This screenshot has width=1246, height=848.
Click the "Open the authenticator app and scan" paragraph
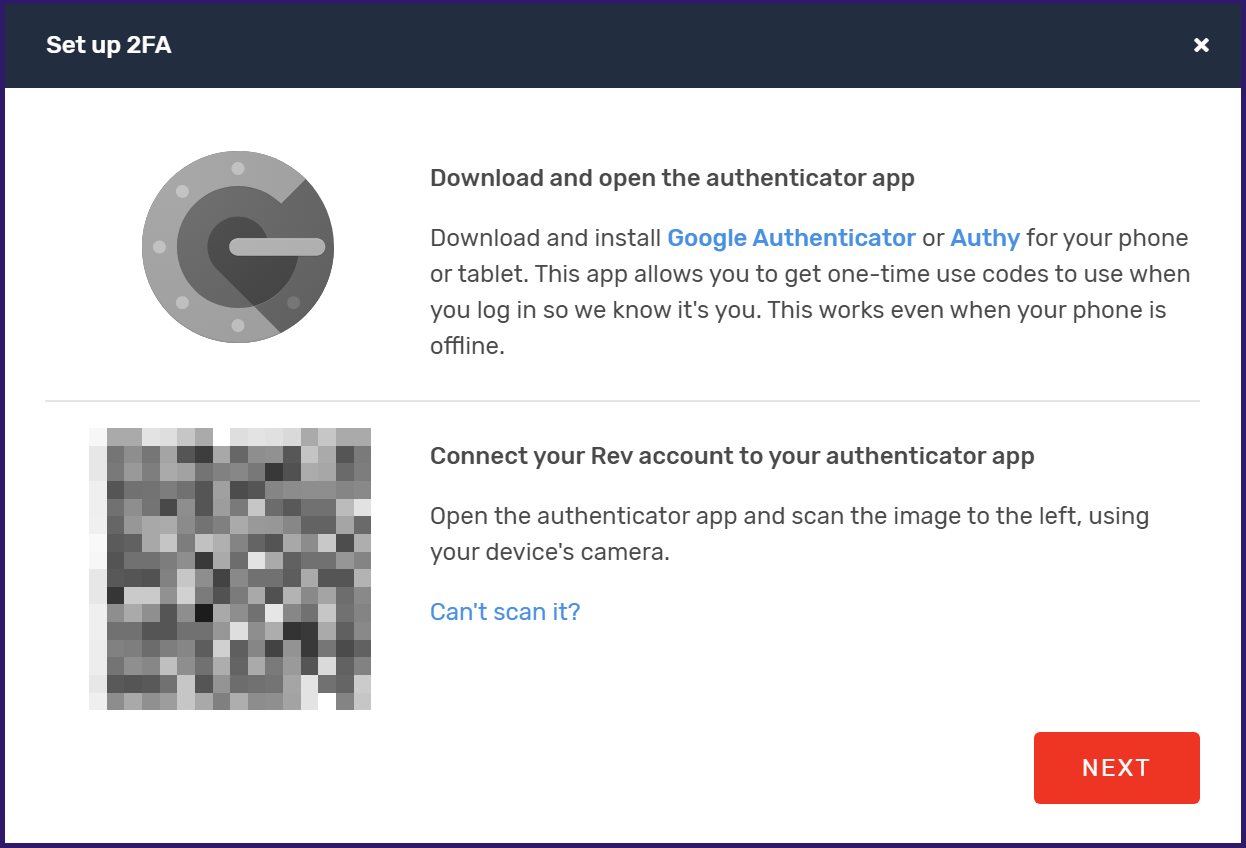click(x=789, y=533)
